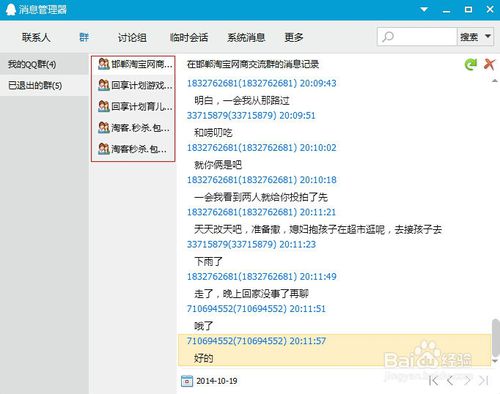Select the highlighted message 好的
Image resolution: width=500 pixels, height=394 pixels.
203,358
